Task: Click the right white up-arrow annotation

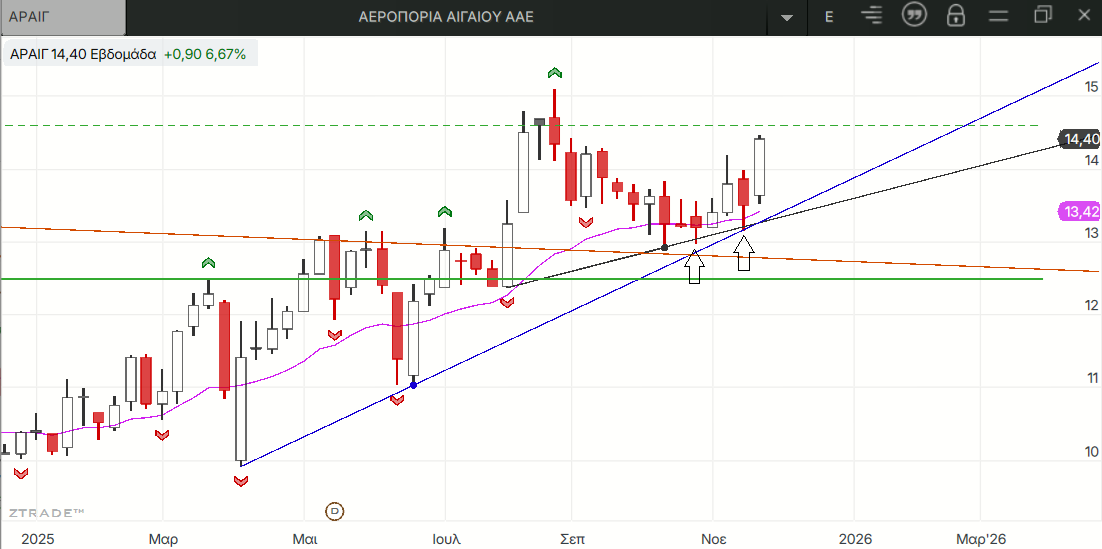Action: pyautogui.click(x=744, y=254)
